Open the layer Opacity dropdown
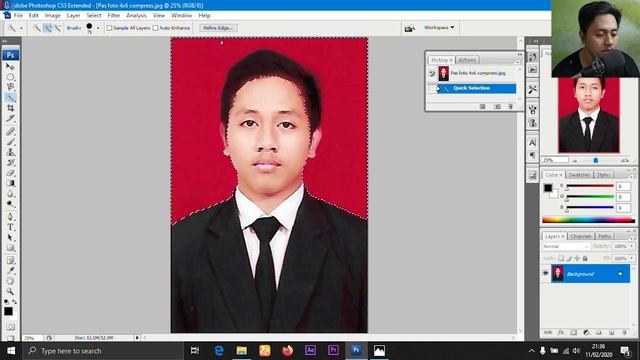 point(632,246)
